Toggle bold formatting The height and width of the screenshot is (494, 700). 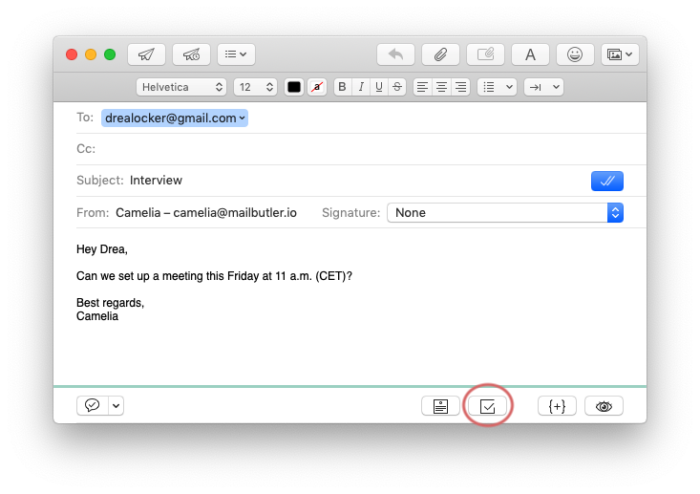pyautogui.click(x=342, y=87)
